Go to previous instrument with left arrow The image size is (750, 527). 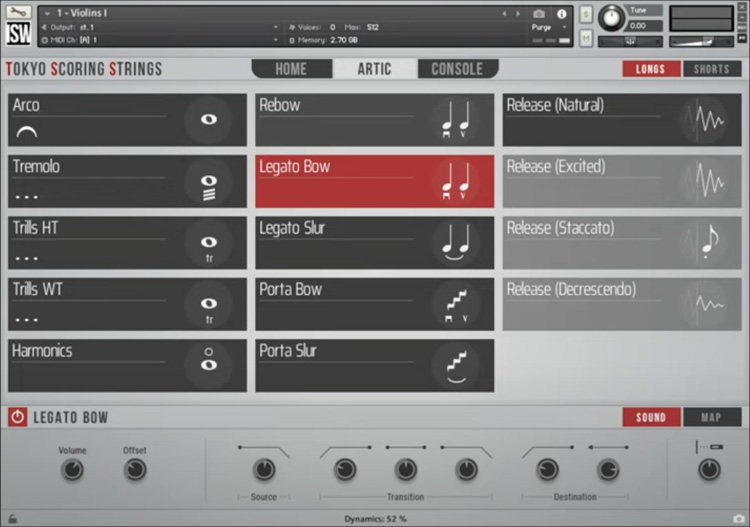click(x=504, y=14)
